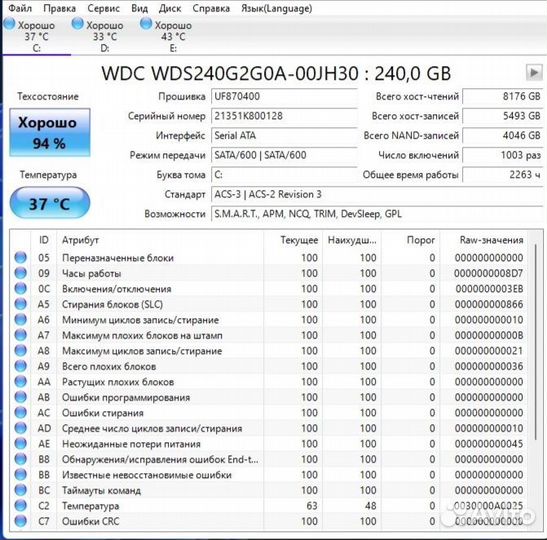Click the firmware field UF870400
Image resolution: width=547 pixels, height=540 pixels.
(x=284, y=96)
